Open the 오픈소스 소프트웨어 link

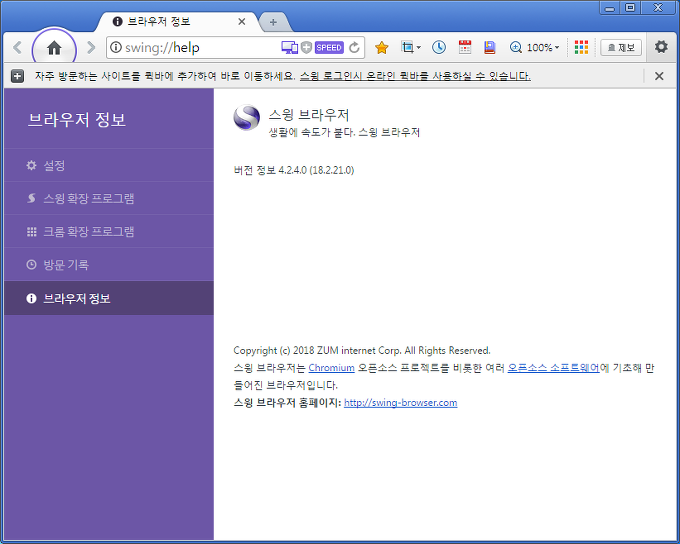[x=553, y=368]
